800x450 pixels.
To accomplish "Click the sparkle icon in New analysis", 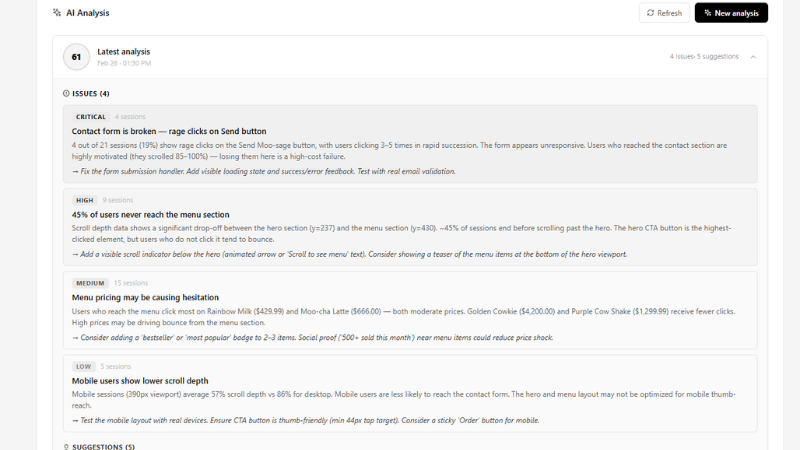I will 708,13.
